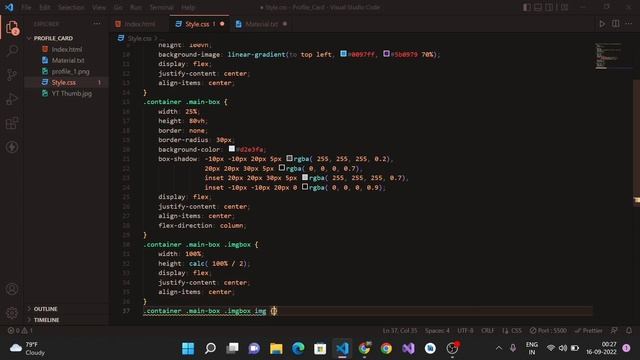
Task: Open File Explorer from the taskbar
Action: pos(276,348)
